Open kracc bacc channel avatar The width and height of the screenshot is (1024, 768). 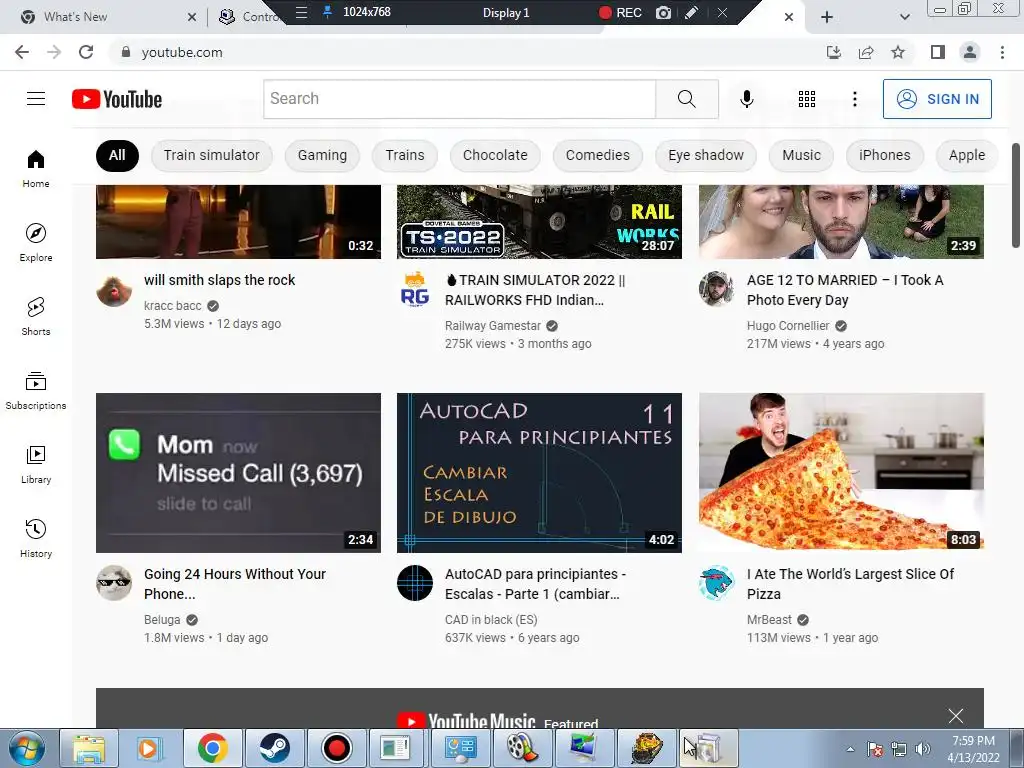pos(114,289)
